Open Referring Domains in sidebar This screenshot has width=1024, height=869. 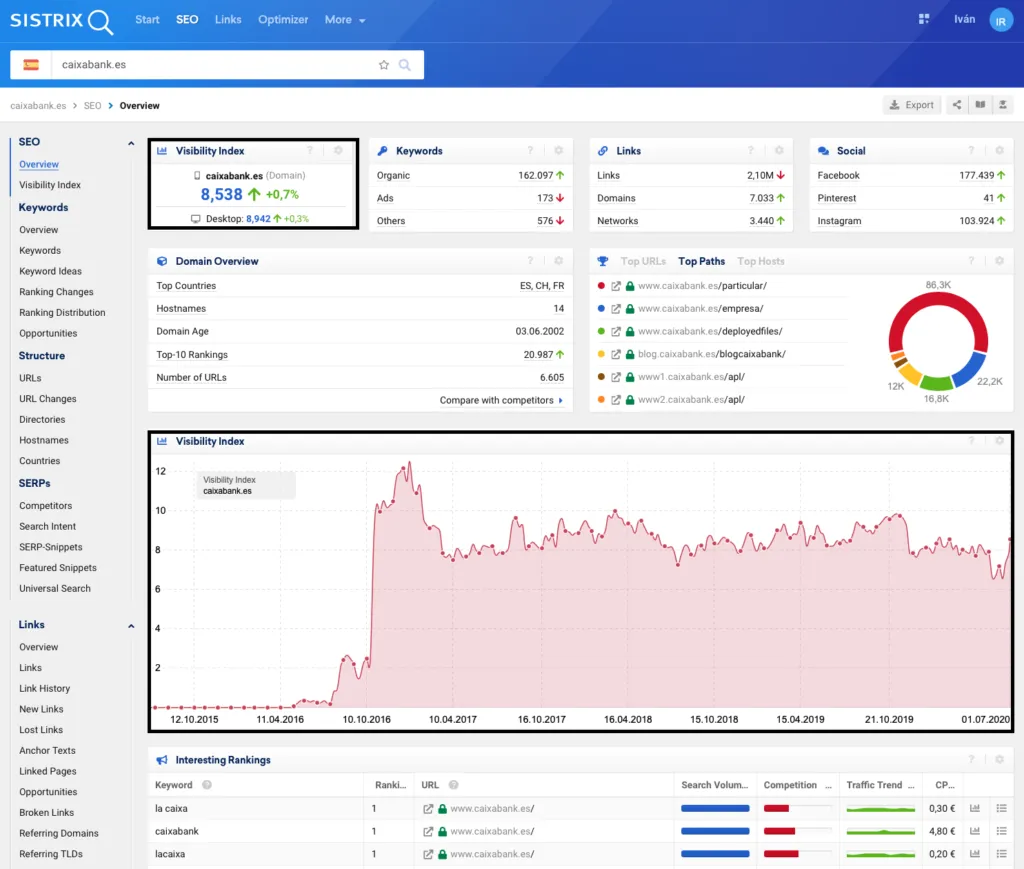coord(59,834)
